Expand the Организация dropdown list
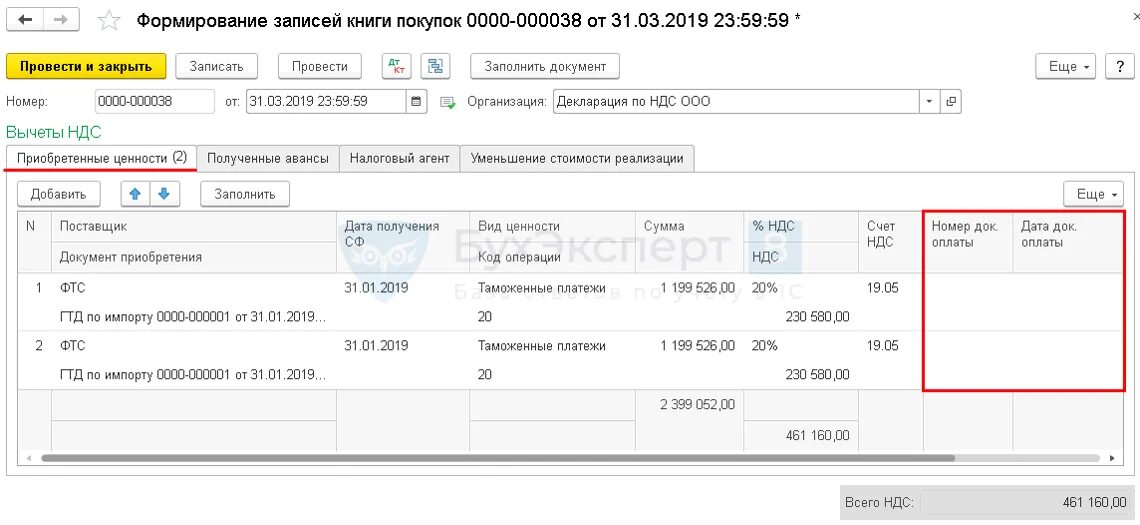The image size is (1140, 525). click(x=930, y=101)
